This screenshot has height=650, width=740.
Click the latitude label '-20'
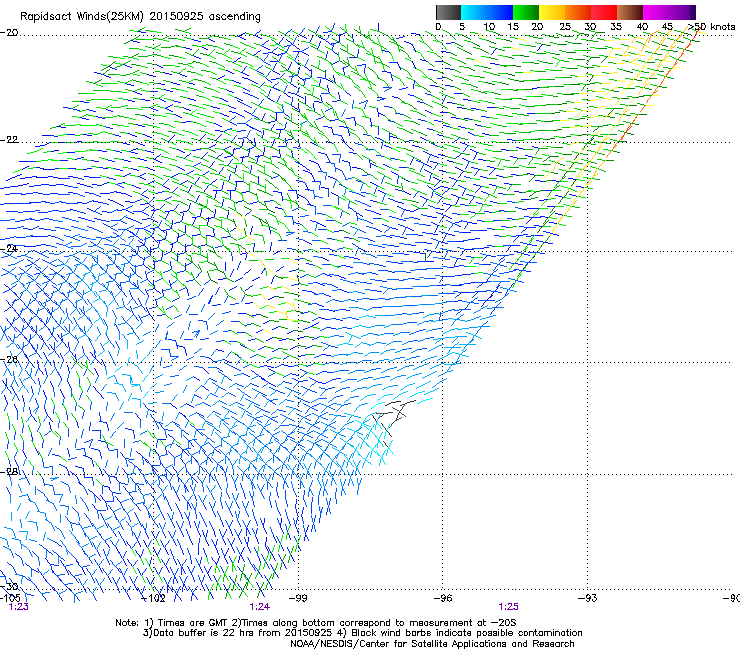(x=9, y=33)
